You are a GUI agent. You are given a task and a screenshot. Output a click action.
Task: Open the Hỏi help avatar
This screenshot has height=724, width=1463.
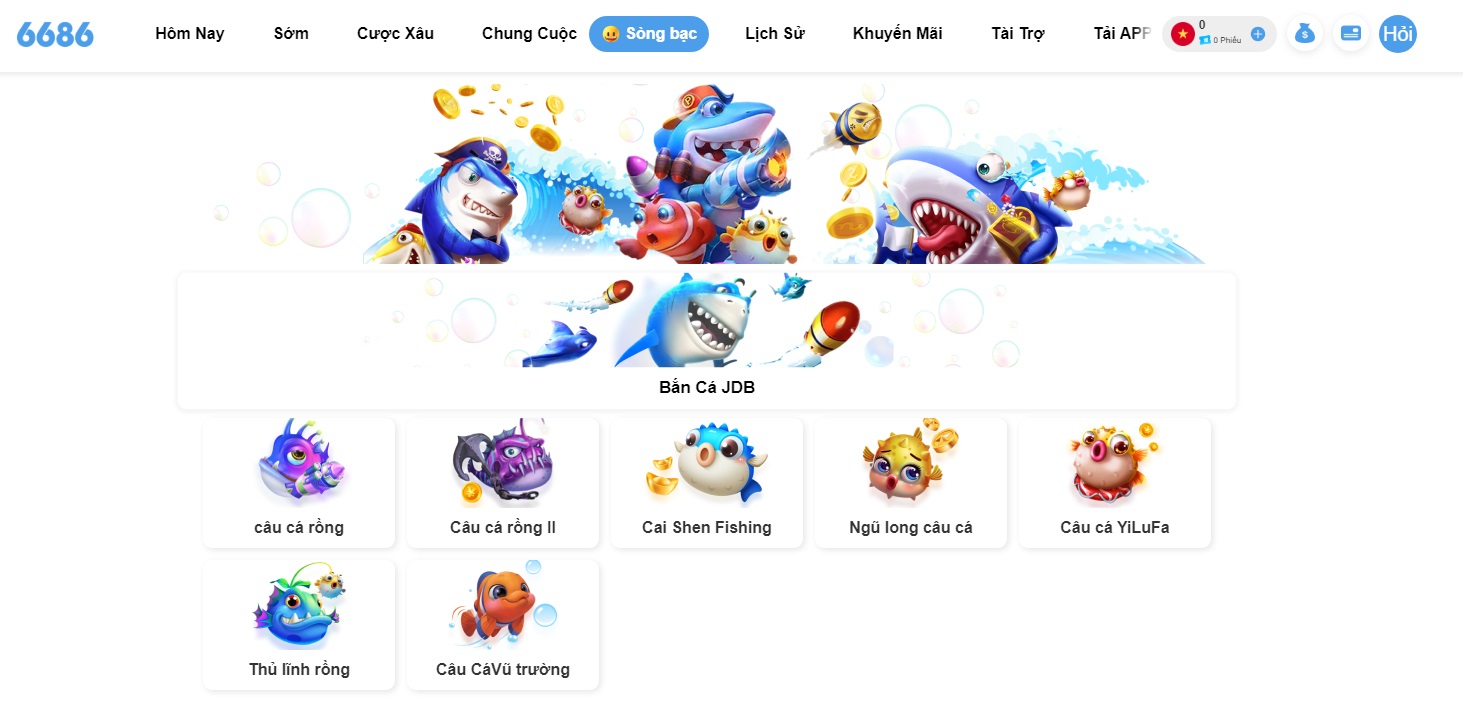click(x=1397, y=34)
